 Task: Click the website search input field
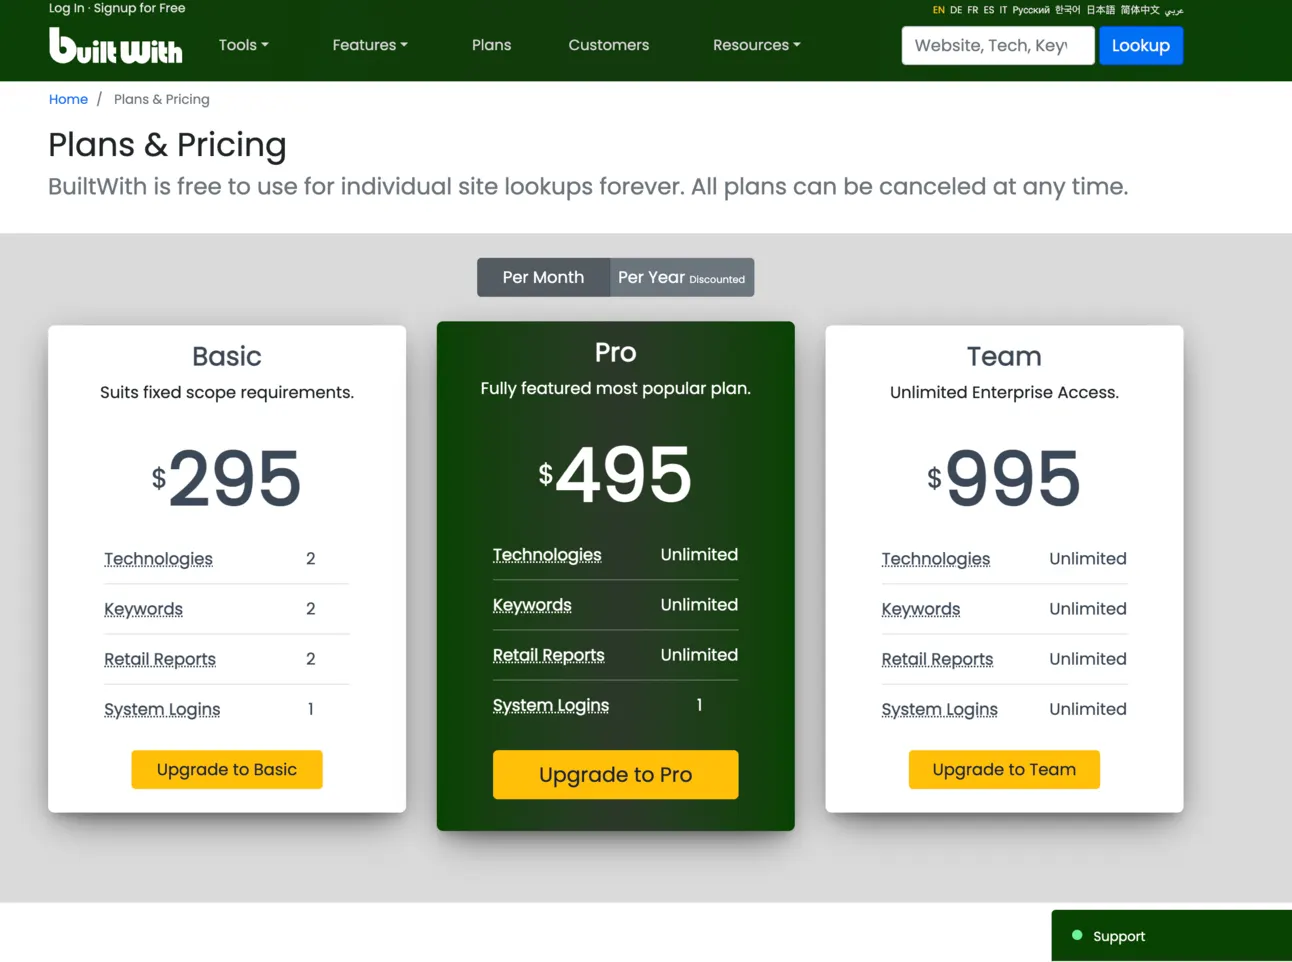point(998,46)
